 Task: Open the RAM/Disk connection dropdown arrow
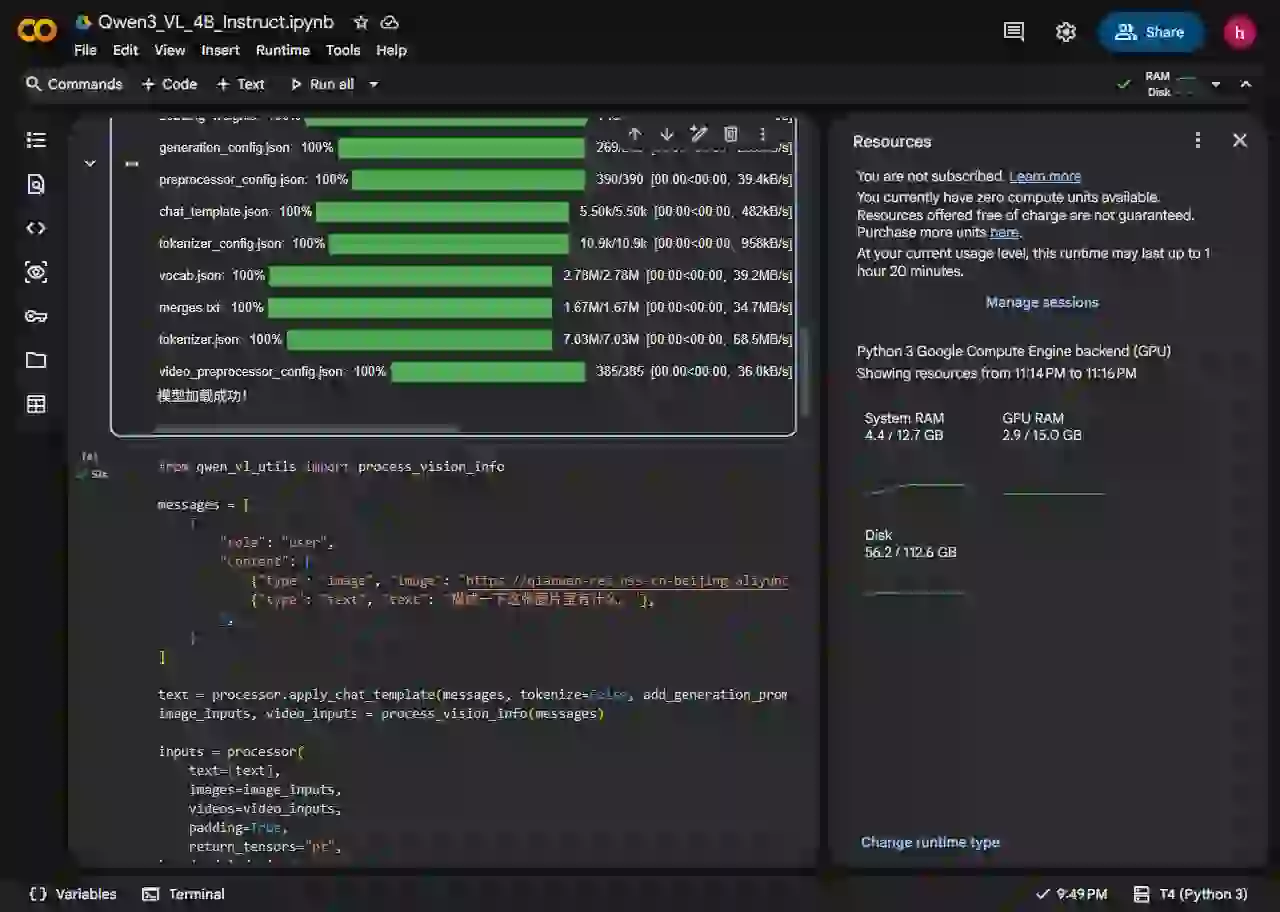pos(1216,84)
